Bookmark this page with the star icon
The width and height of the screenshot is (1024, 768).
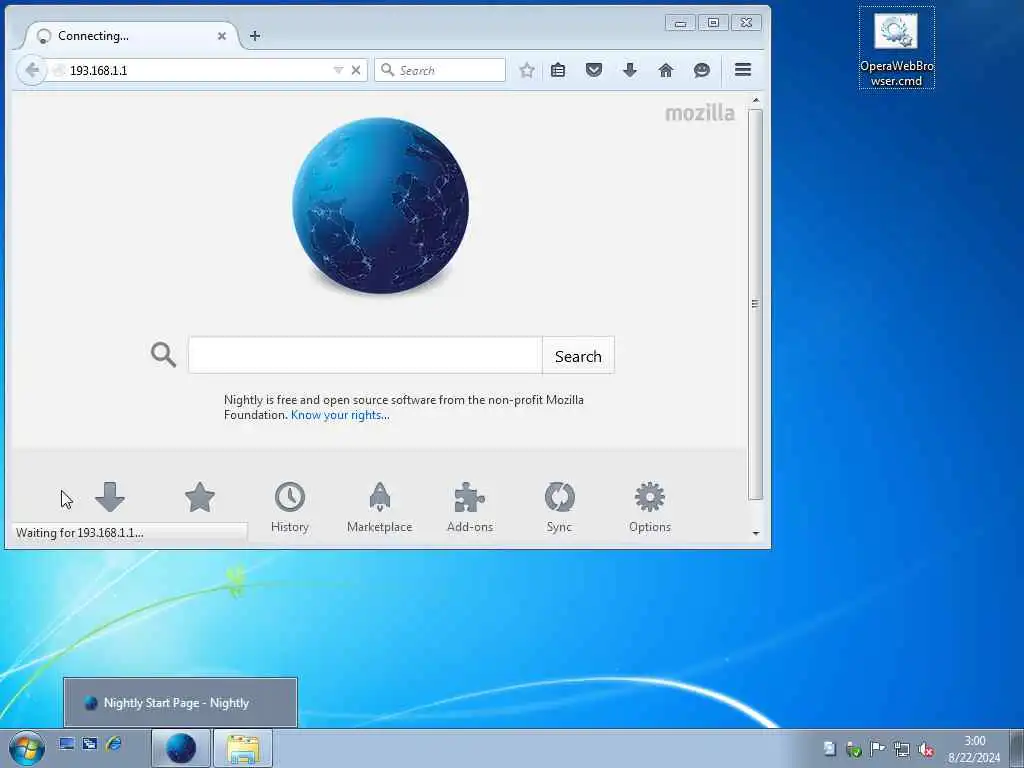coord(526,70)
